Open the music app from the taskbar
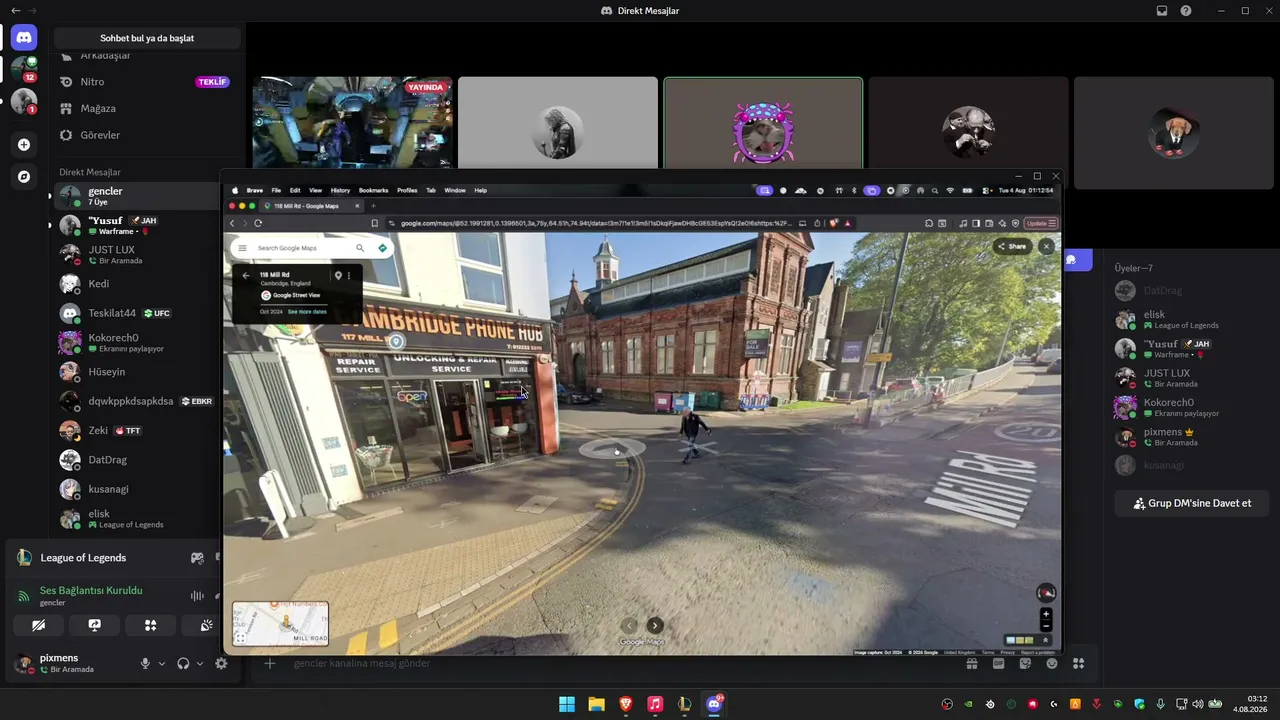This screenshot has height=720, width=1280. click(x=655, y=704)
